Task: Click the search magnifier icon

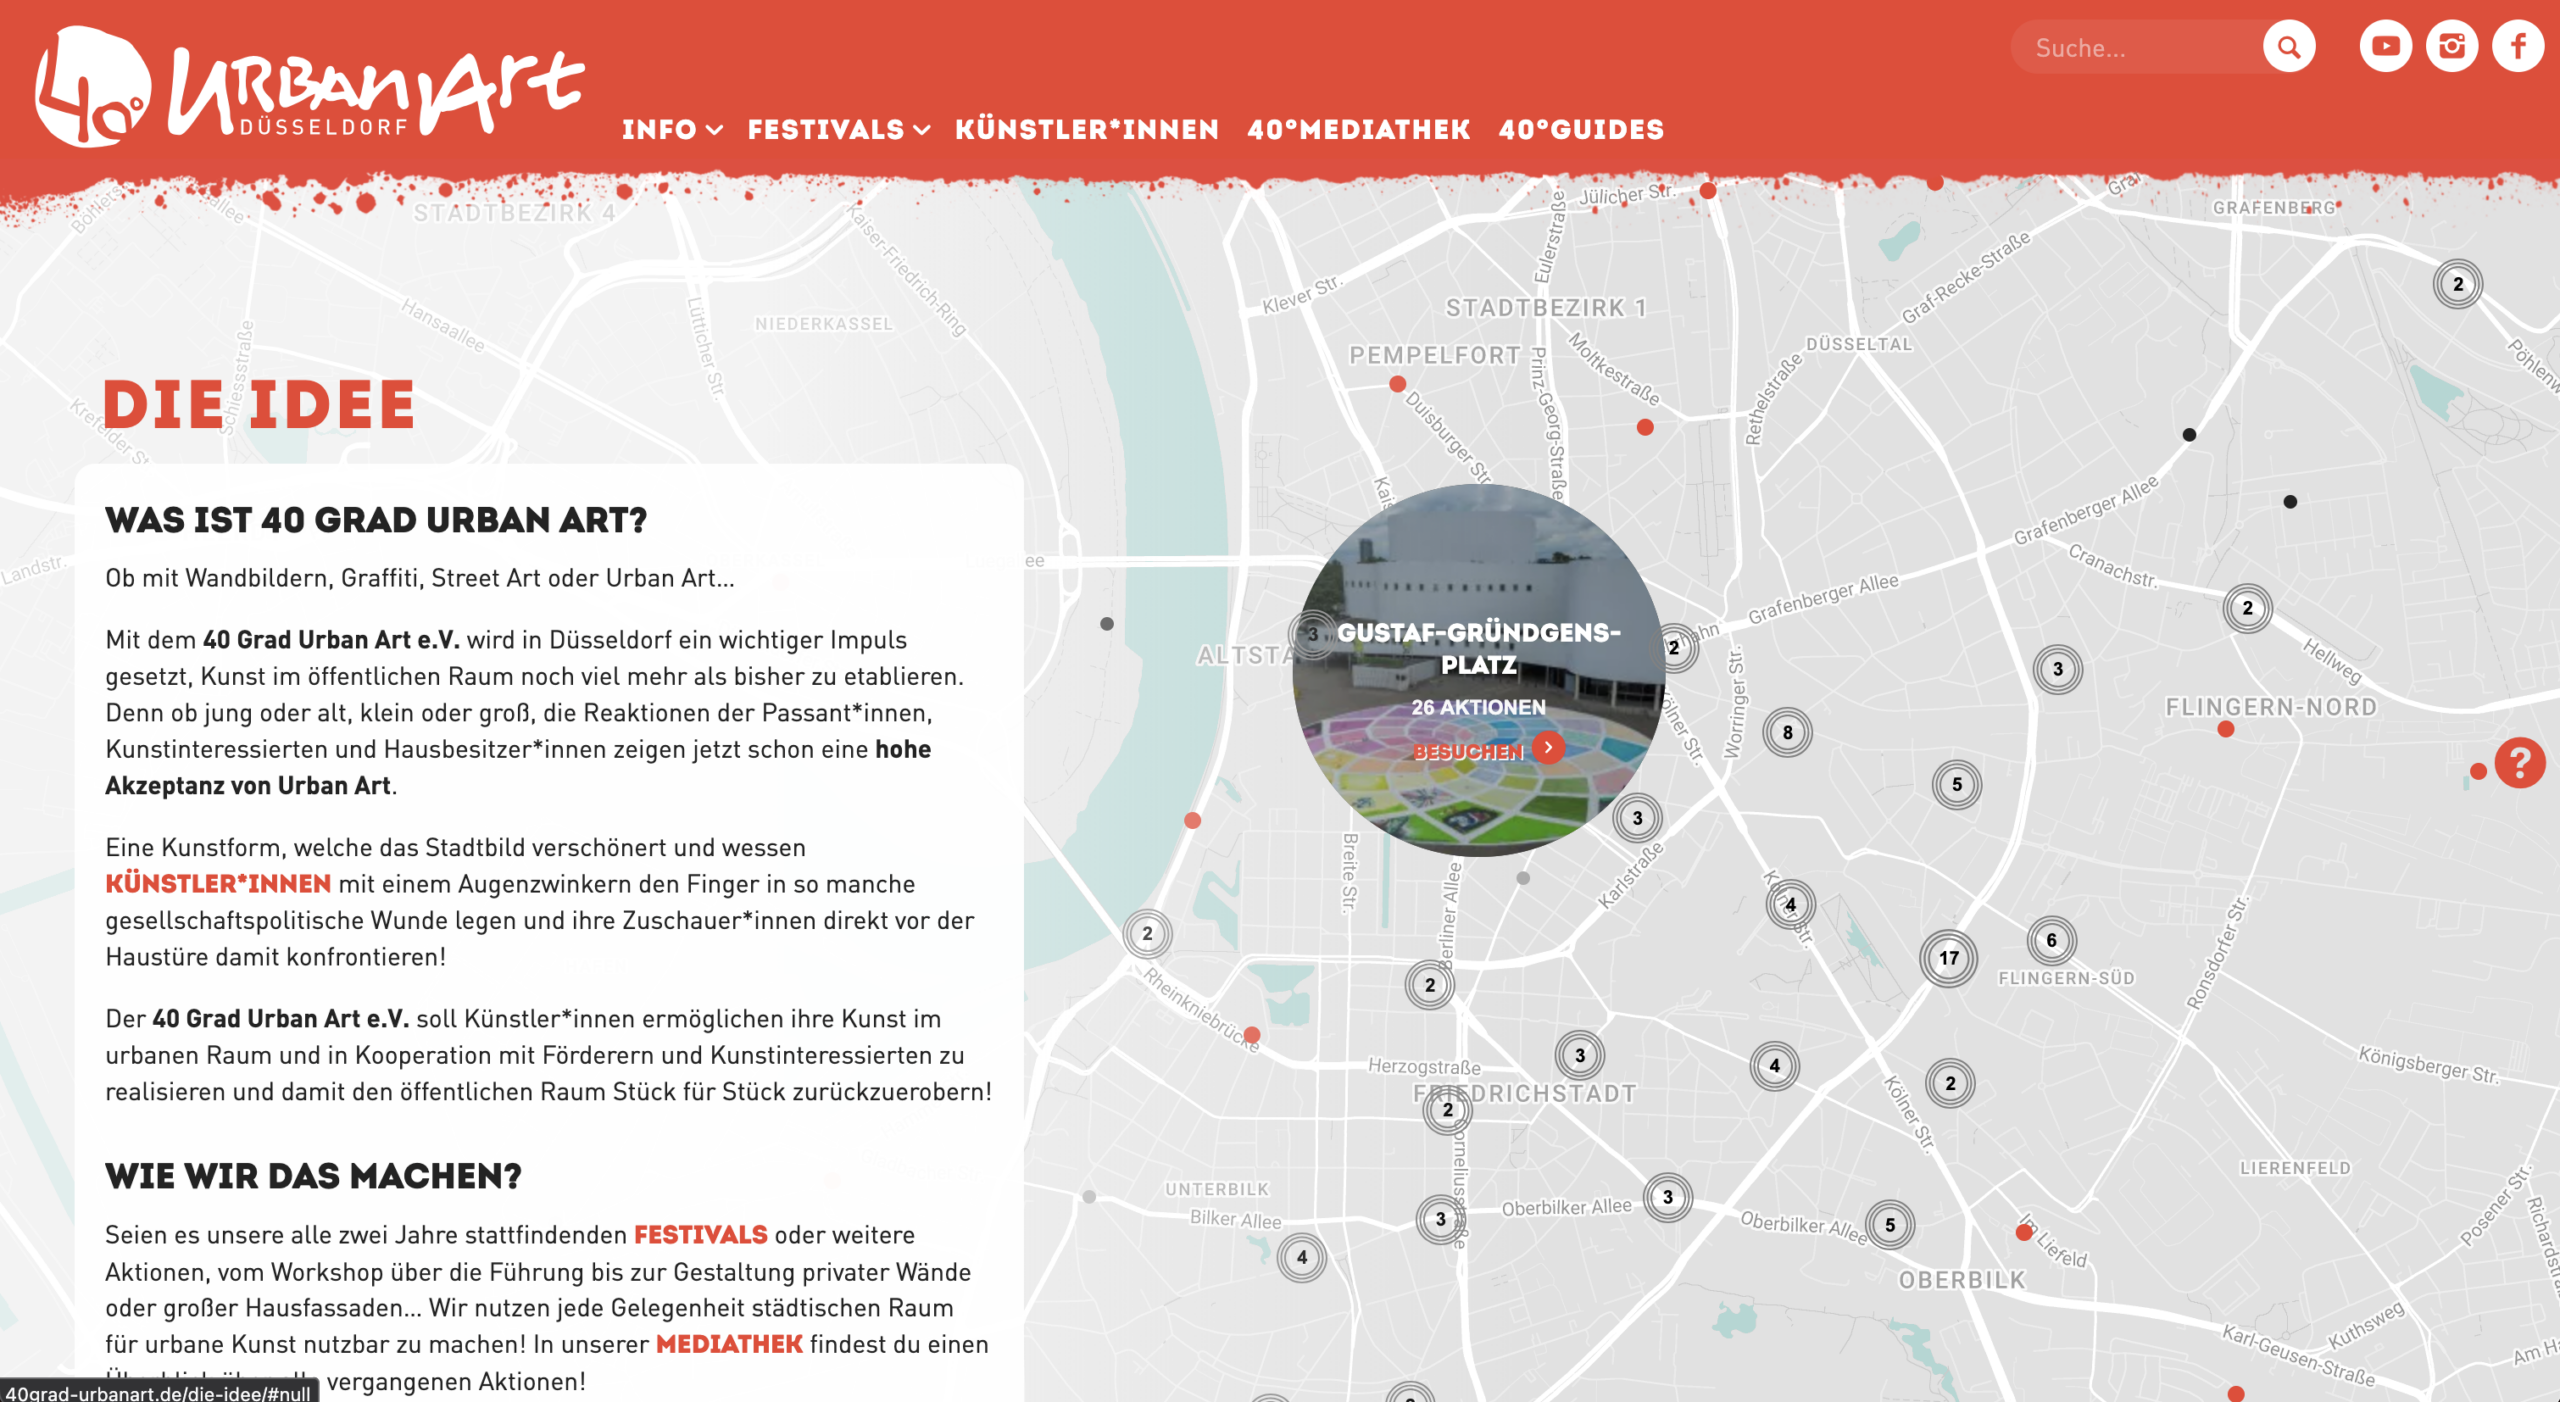Action: [2289, 47]
